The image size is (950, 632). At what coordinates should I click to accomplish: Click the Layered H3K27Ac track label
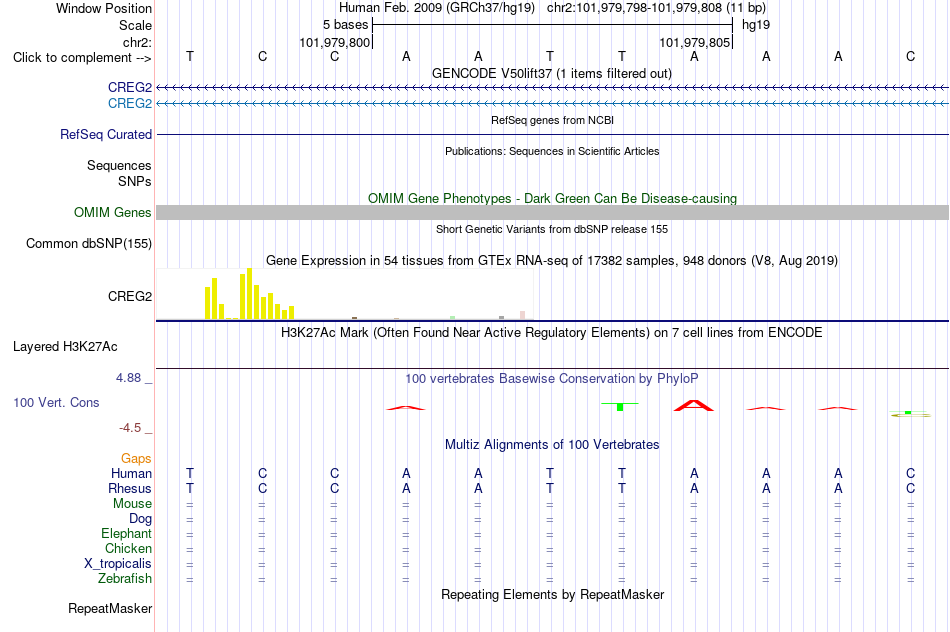[x=65, y=347]
